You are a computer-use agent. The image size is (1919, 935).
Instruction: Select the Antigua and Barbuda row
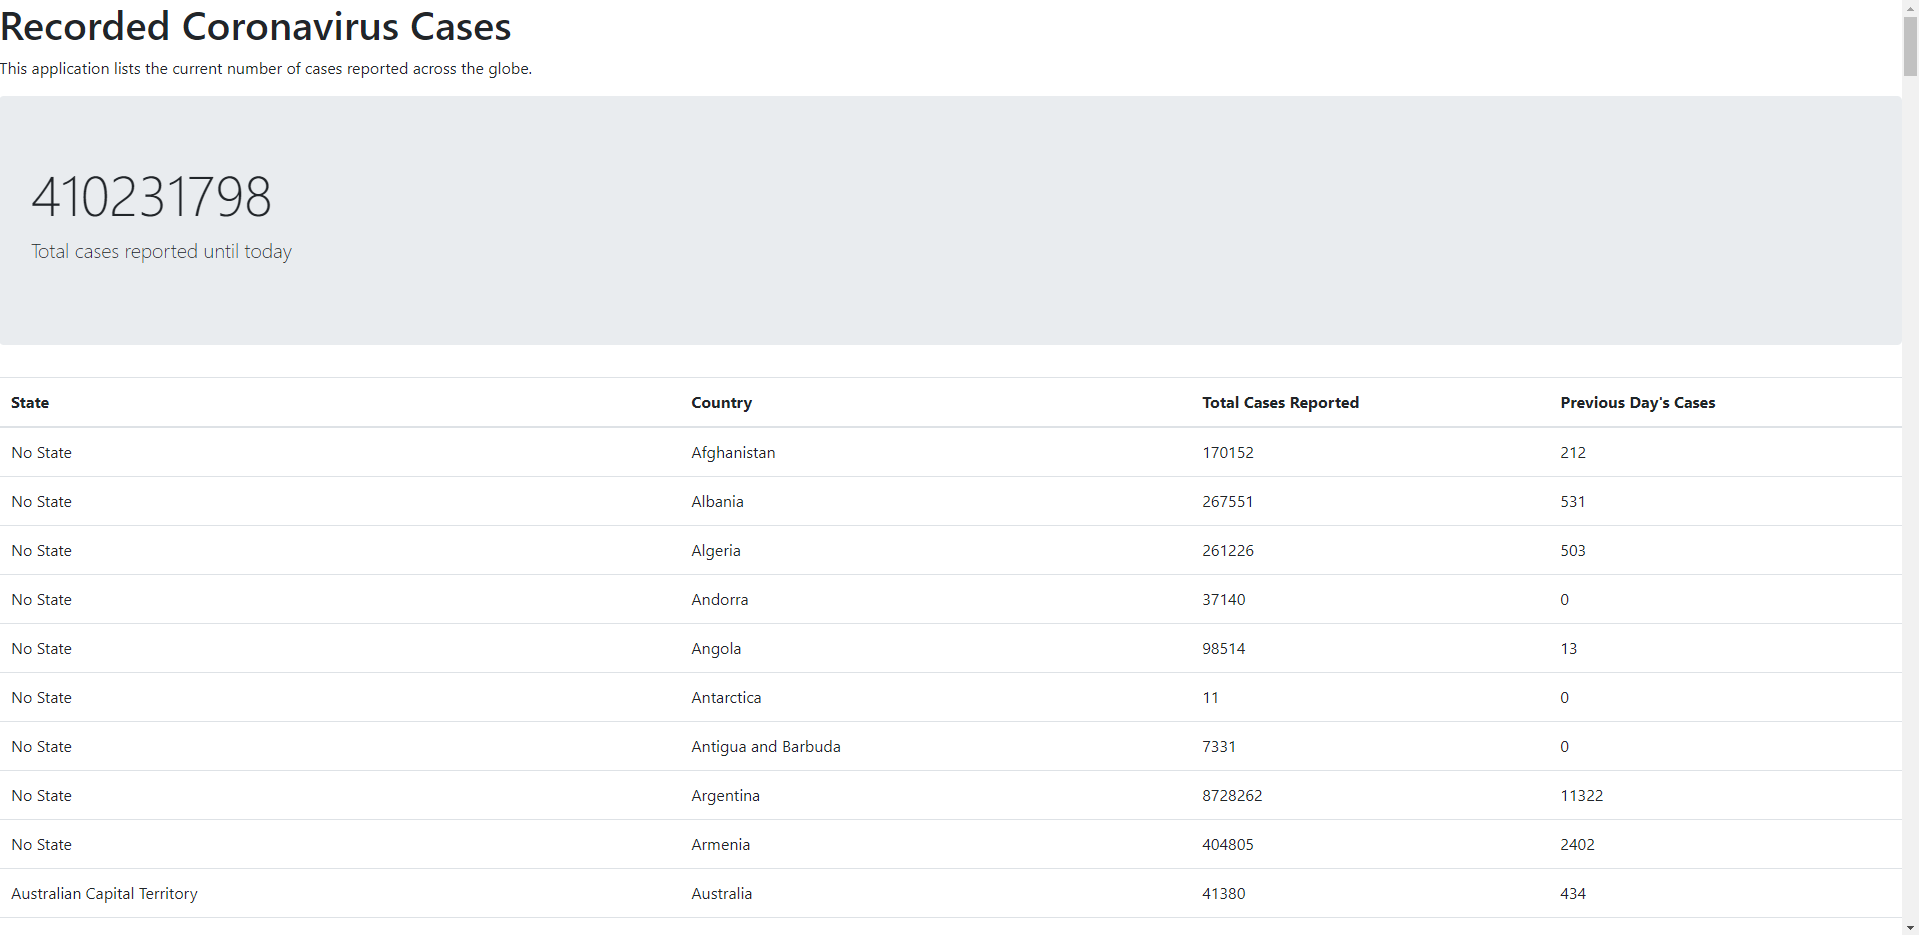[765, 746]
